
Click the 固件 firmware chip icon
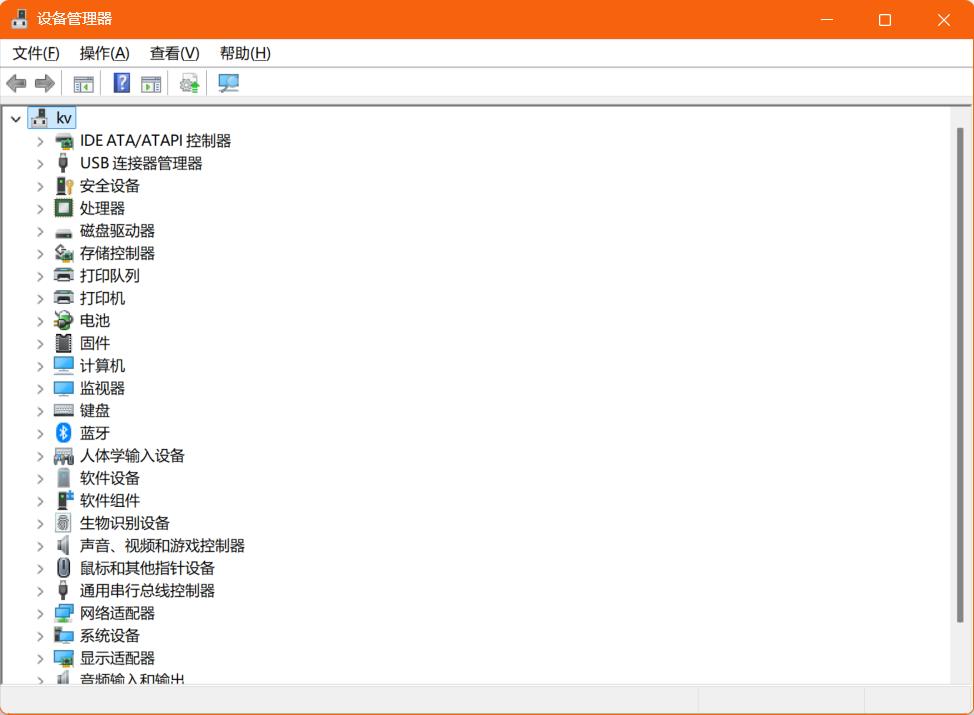(x=63, y=343)
